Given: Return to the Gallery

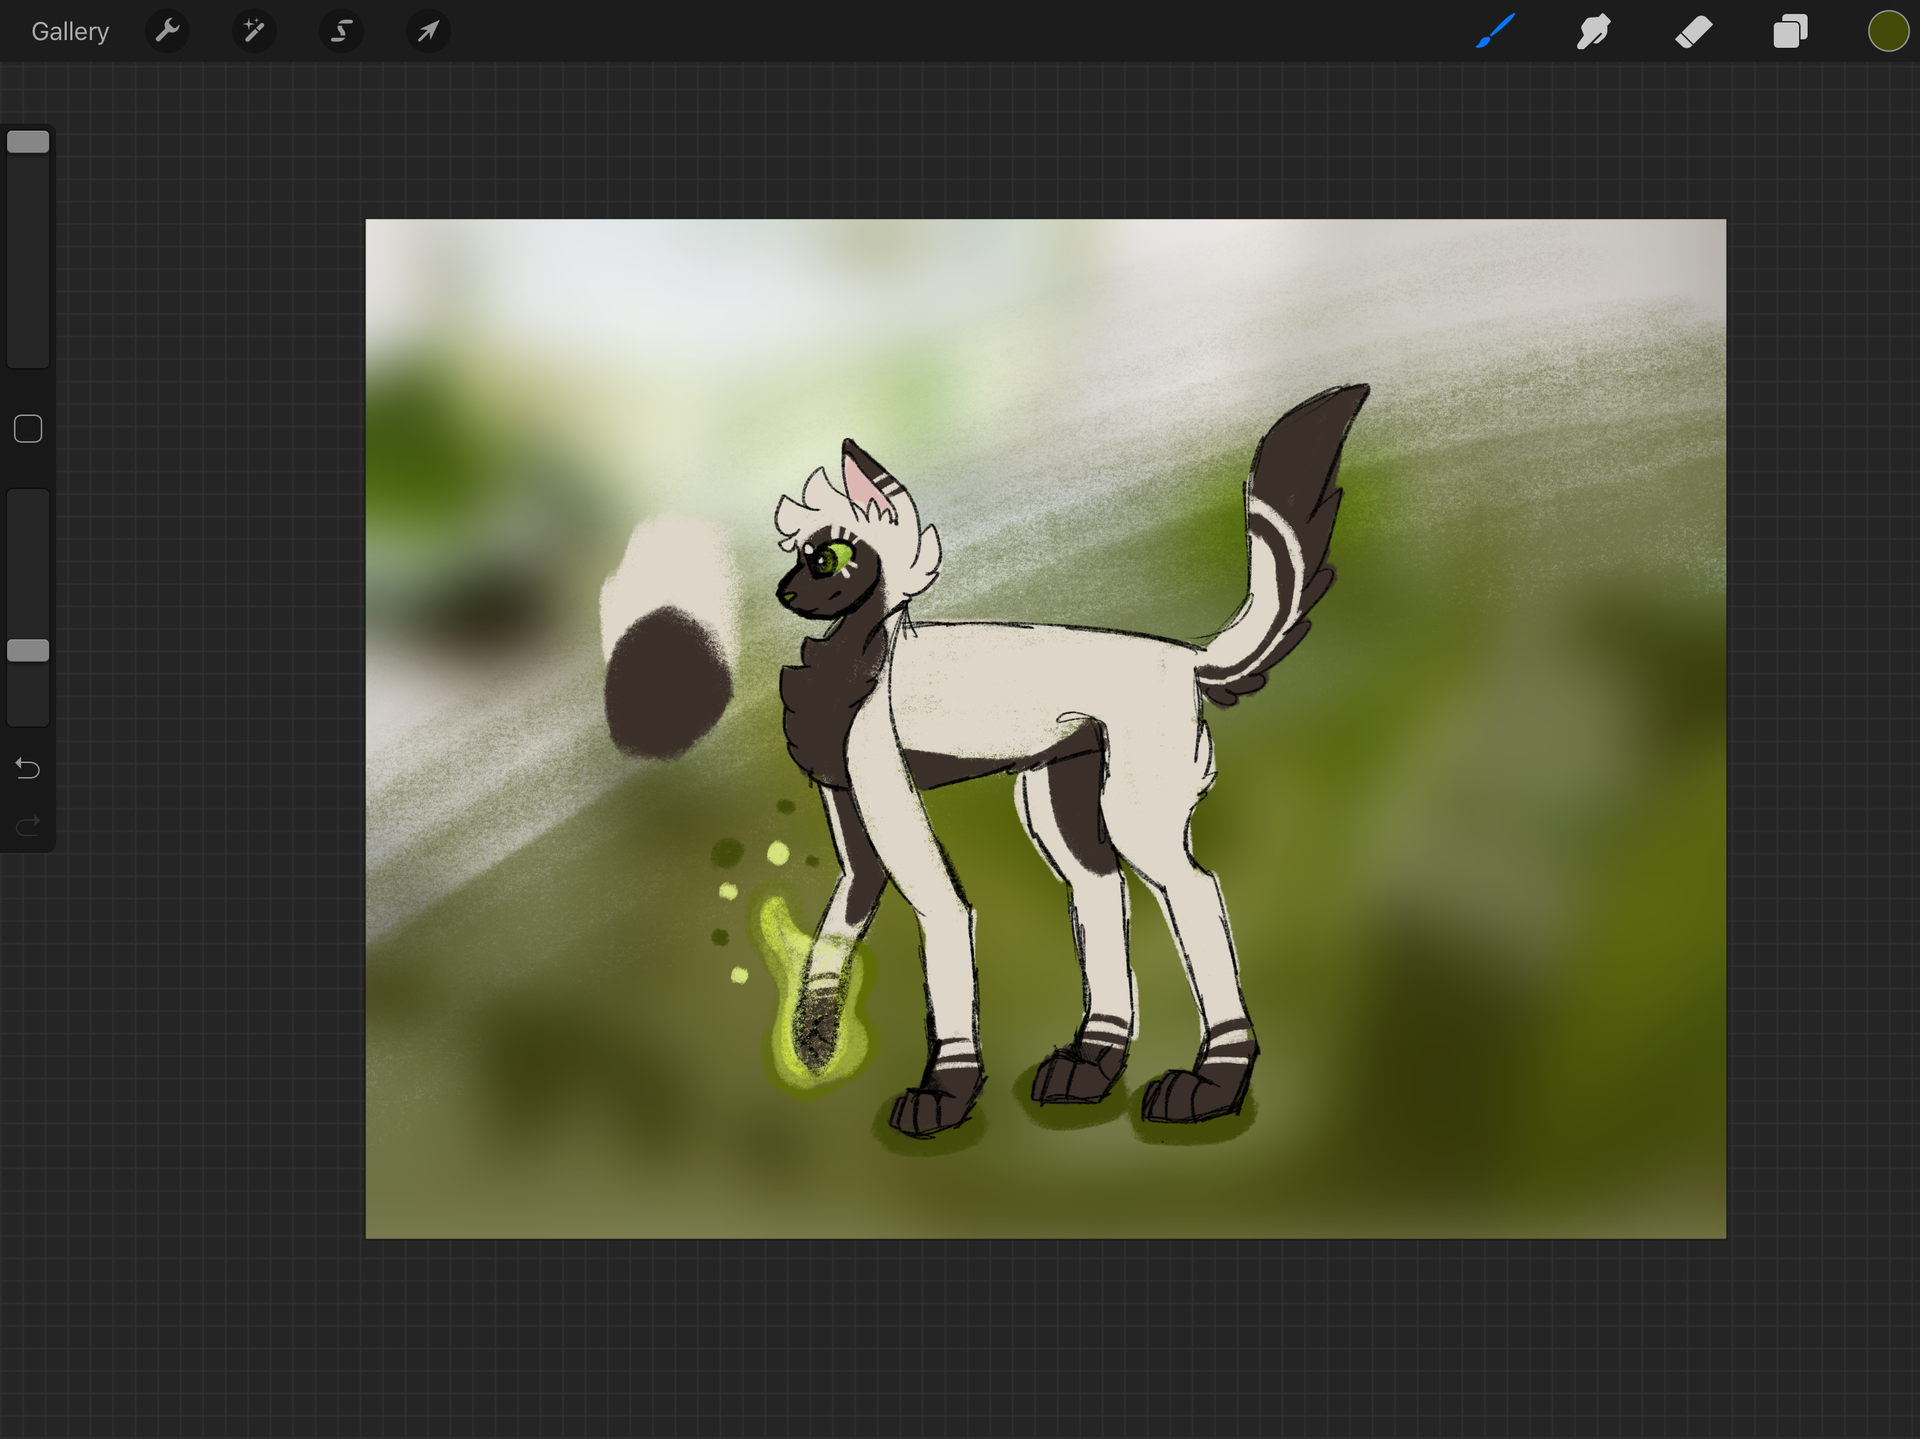Looking at the screenshot, I should coord(70,32).
